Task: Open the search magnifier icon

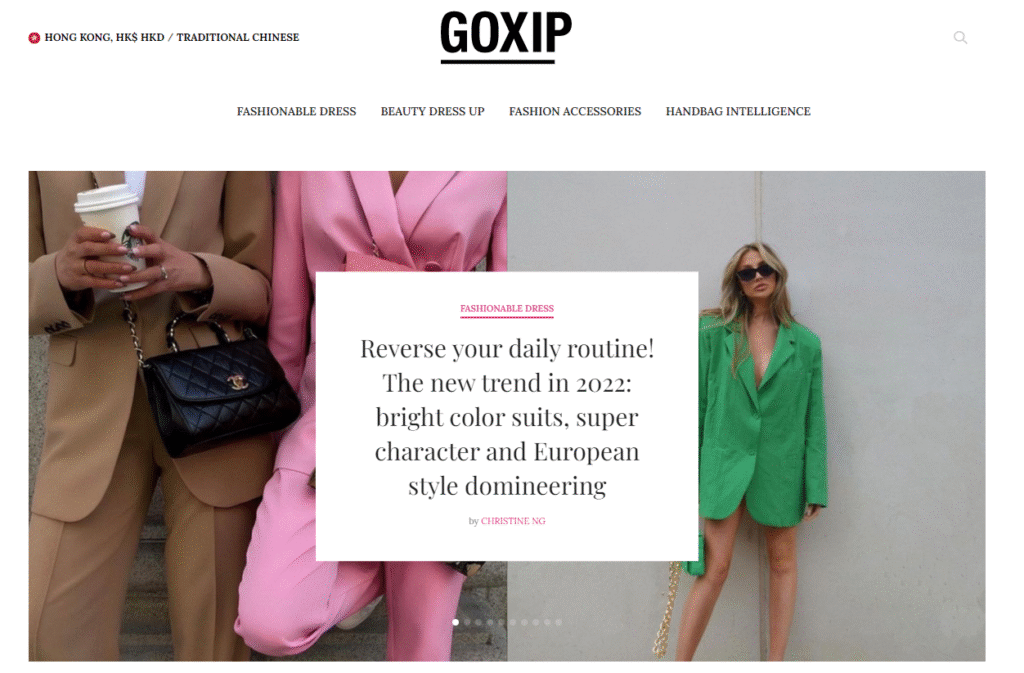Action: click(959, 37)
